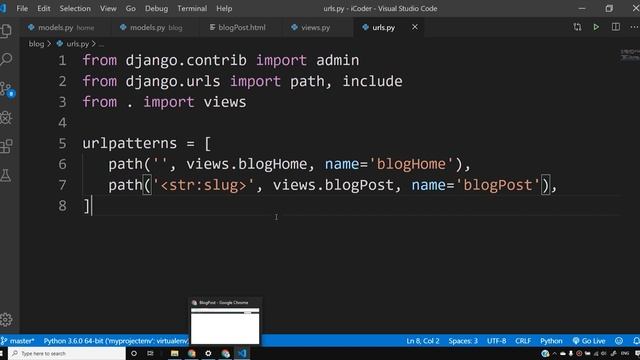Click Cortana circle on the taskbar
The height and width of the screenshot is (360, 640).
133,353
